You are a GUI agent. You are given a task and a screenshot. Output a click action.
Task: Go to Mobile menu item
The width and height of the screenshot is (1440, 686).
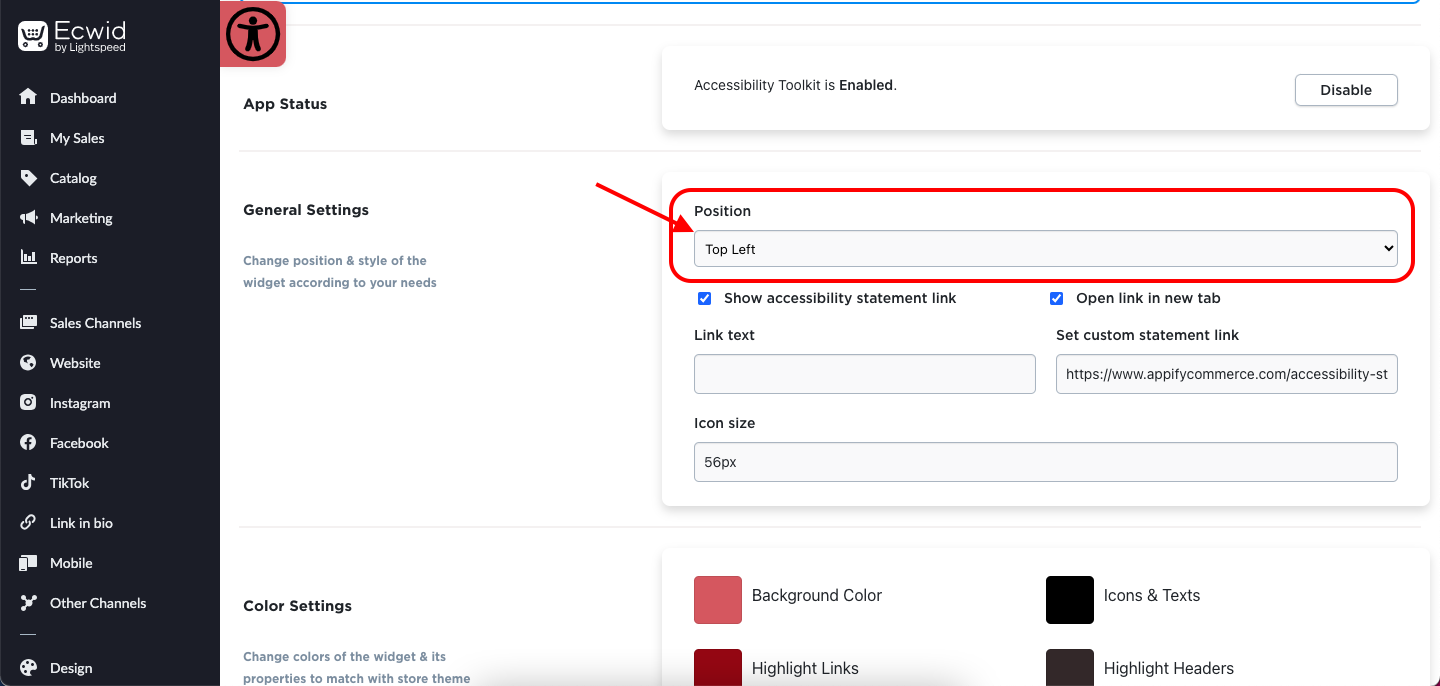[71, 563]
